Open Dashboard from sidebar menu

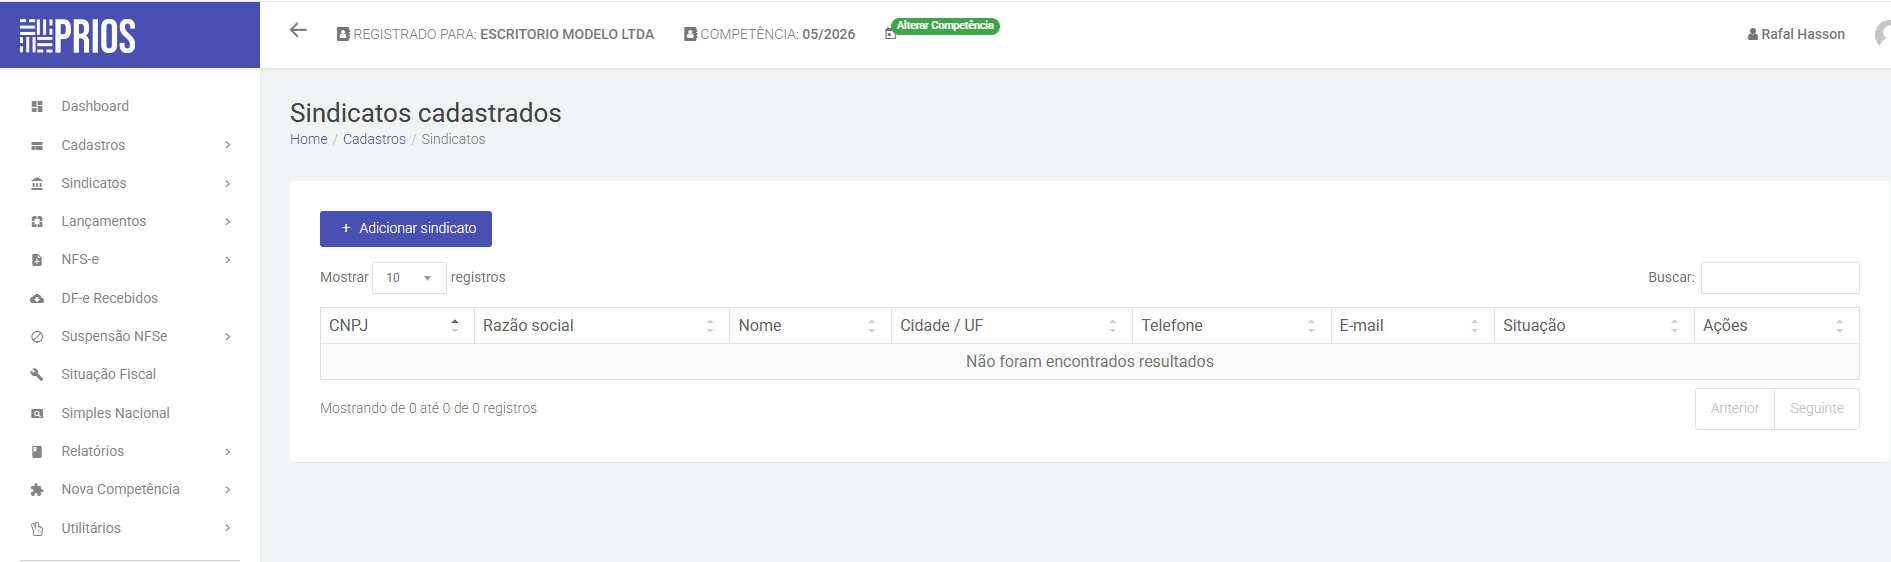(95, 106)
